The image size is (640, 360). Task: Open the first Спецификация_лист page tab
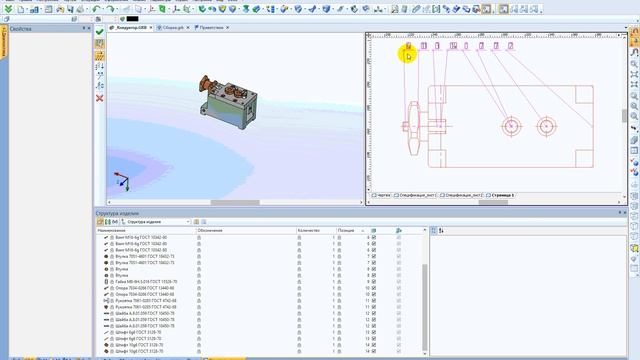click(416, 196)
